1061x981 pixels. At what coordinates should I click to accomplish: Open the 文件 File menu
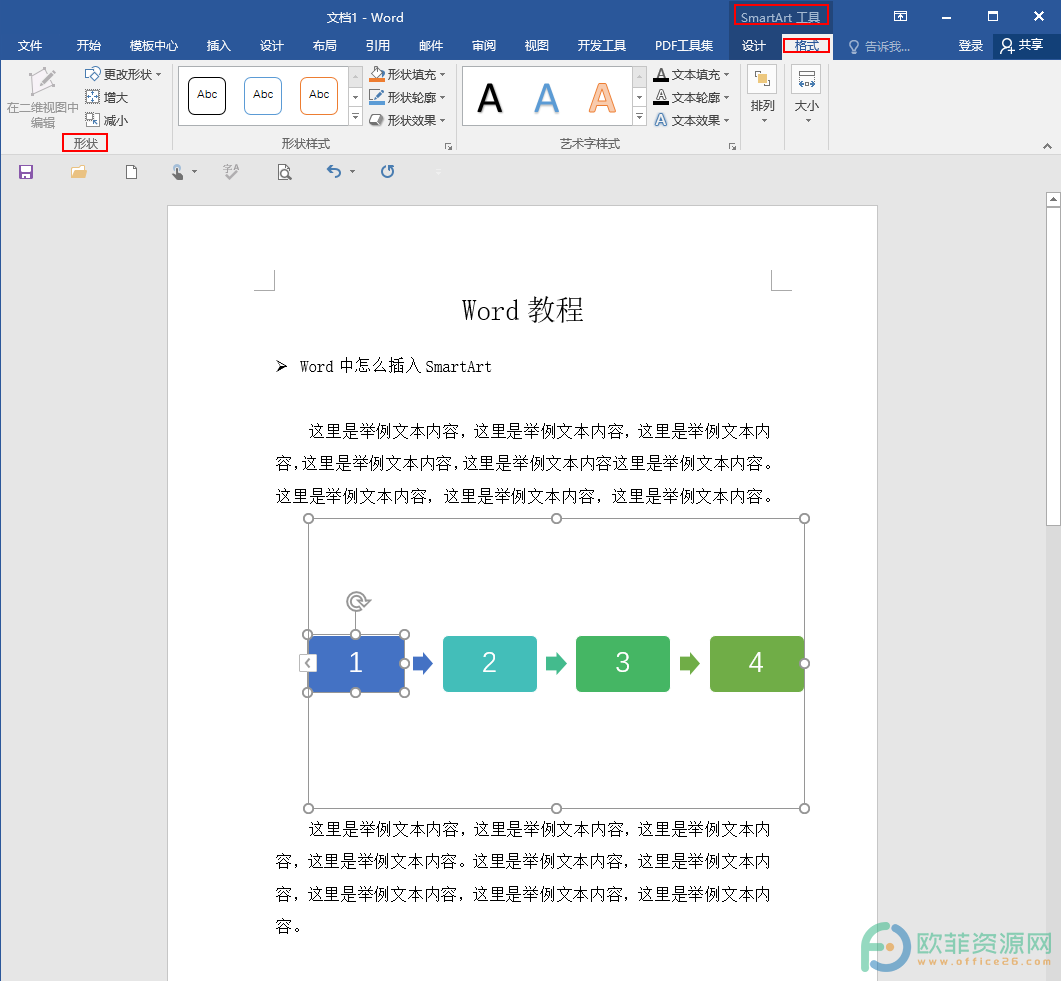tap(30, 45)
